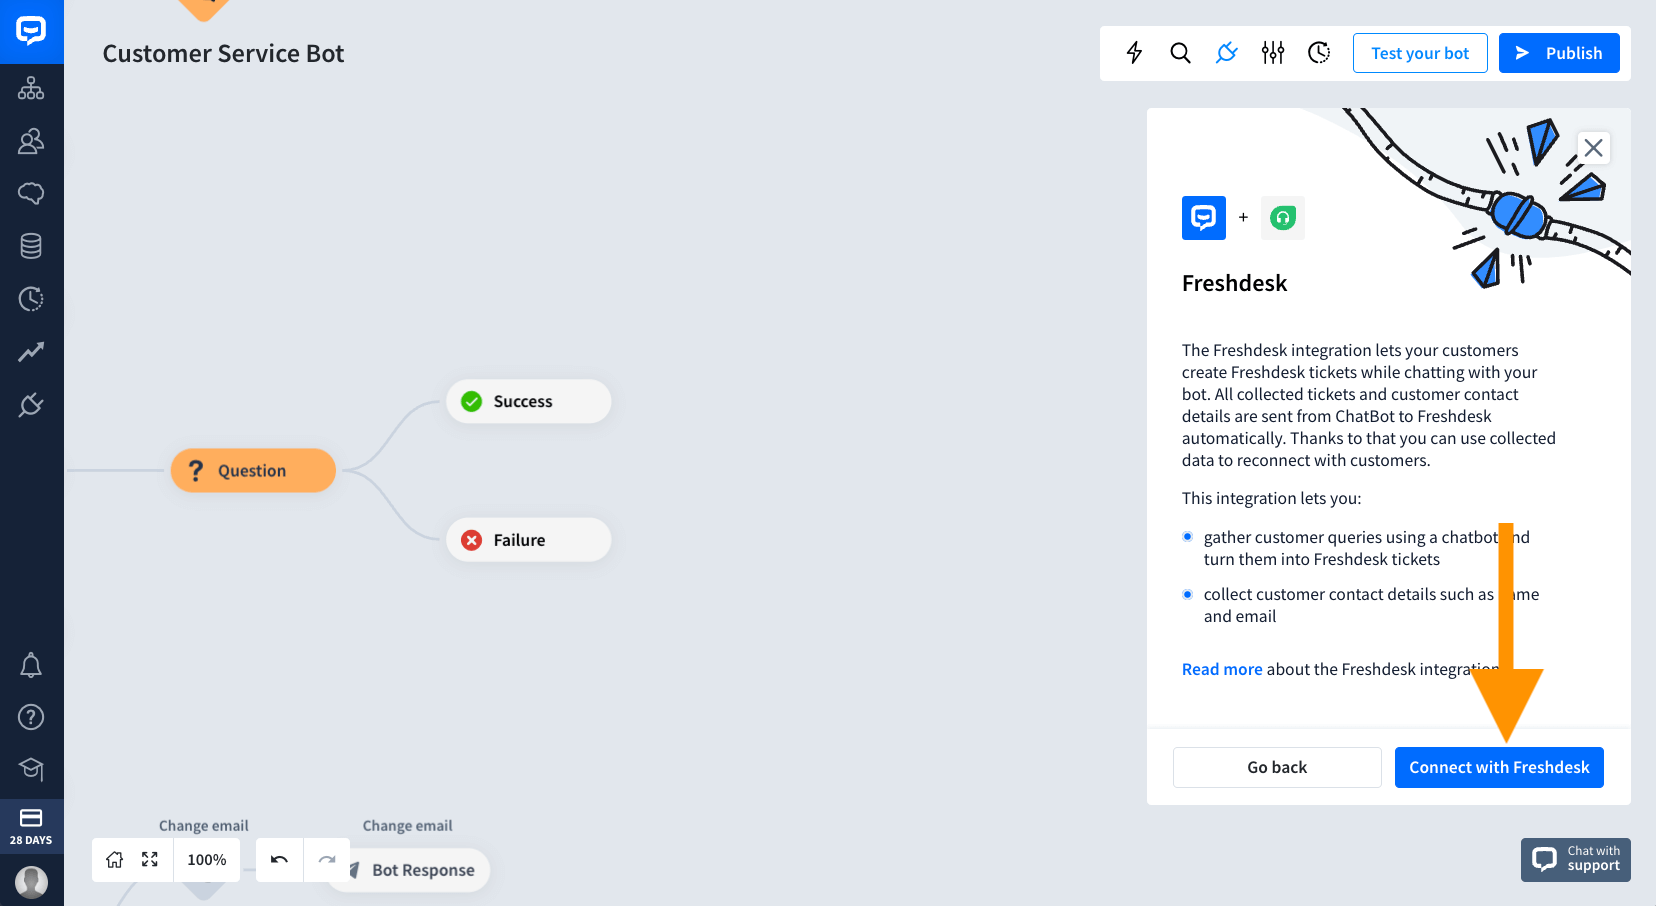Screen dimensions: 1656x906
Task: Click Test your bot button
Action: [x=1420, y=53]
